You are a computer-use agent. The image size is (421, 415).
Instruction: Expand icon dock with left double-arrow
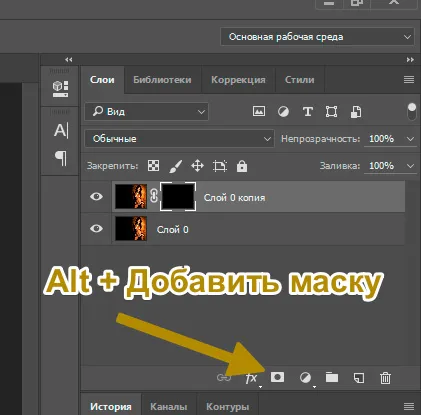click(69, 60)
